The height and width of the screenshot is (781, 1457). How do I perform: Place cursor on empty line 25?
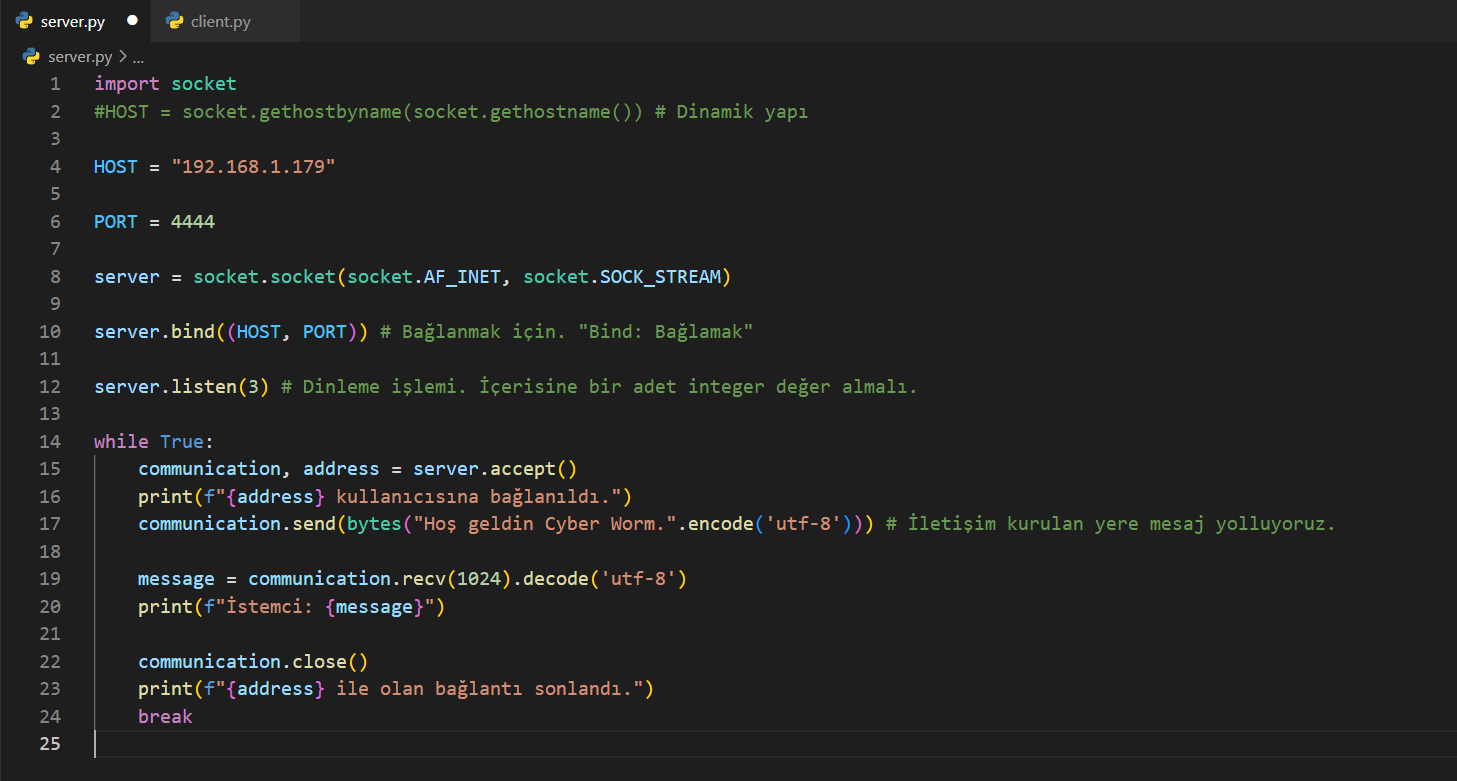pos(400,743)
